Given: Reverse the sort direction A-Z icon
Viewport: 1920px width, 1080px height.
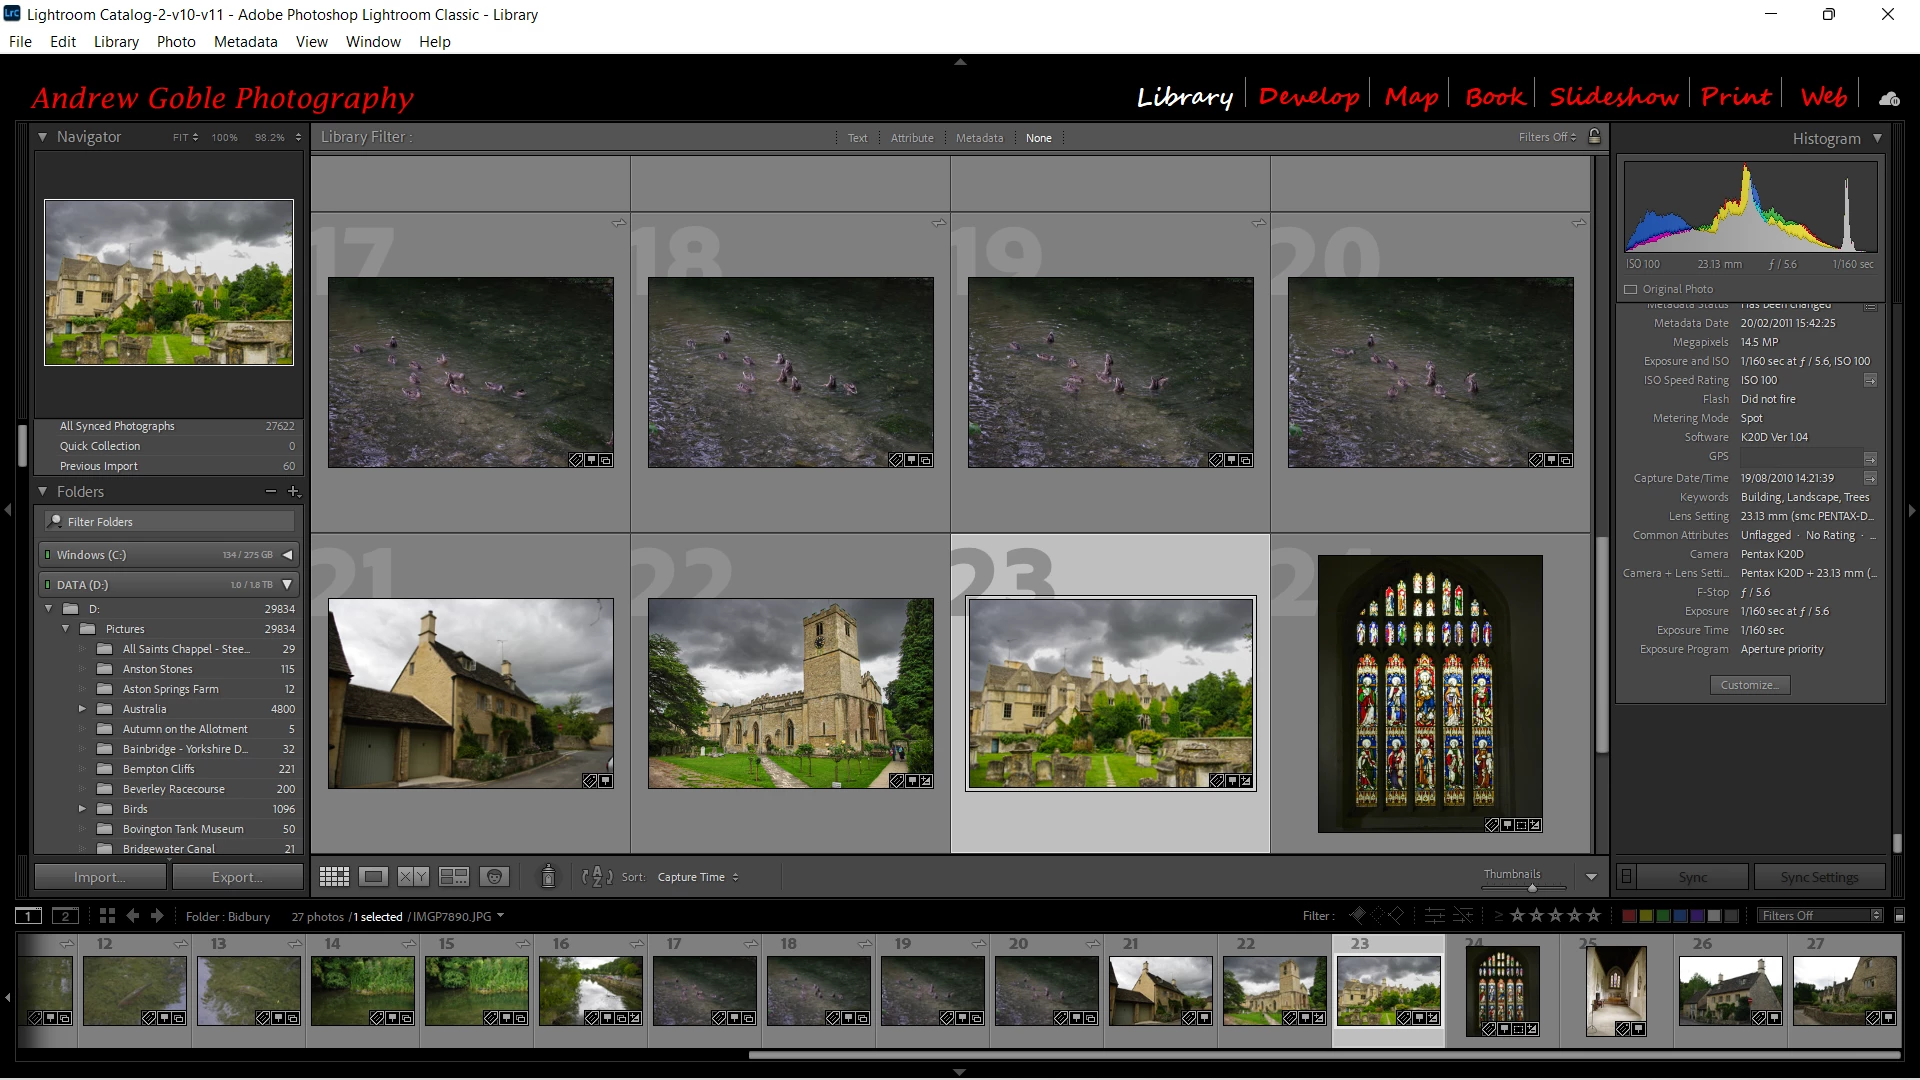Looking at the screenshot, I should pos(597,877).
